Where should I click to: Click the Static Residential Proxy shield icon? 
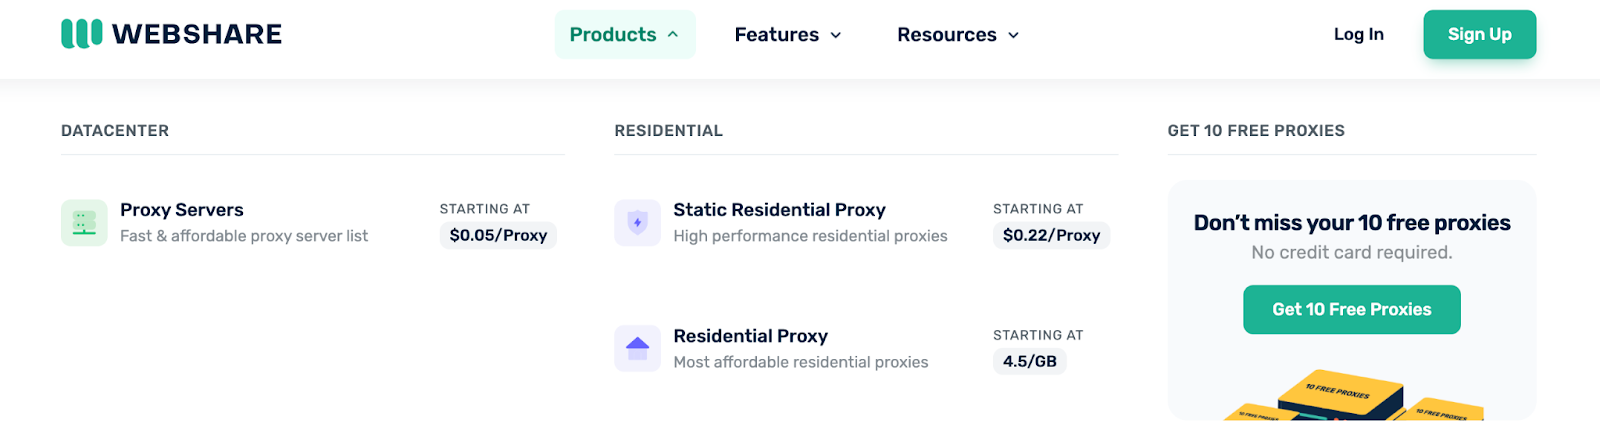[637, 222]
